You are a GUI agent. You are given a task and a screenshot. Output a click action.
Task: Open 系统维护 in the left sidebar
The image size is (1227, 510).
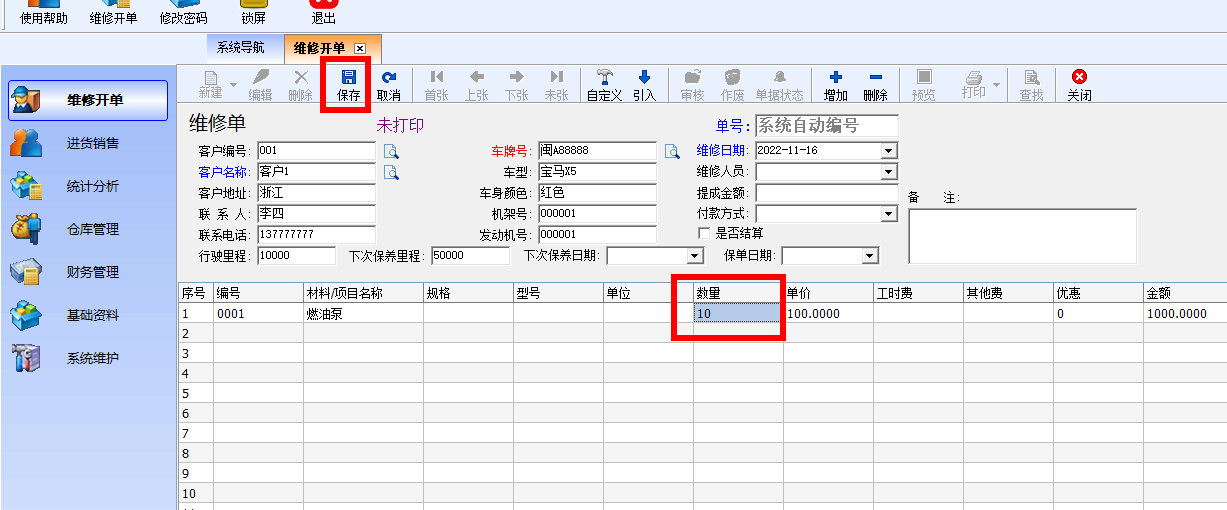[88, 358]
